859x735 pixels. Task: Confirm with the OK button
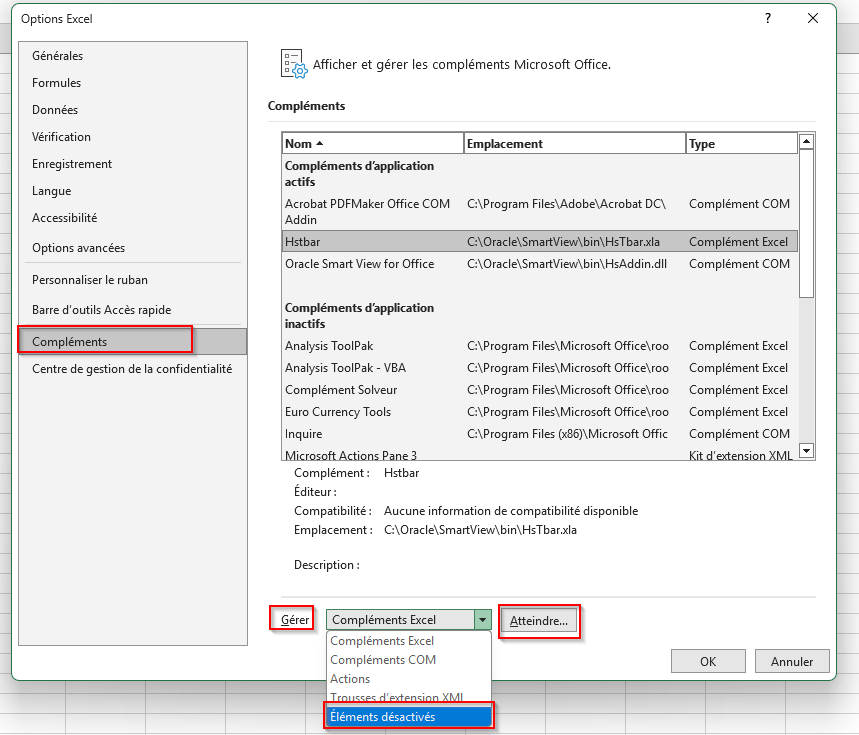(708, 661)
